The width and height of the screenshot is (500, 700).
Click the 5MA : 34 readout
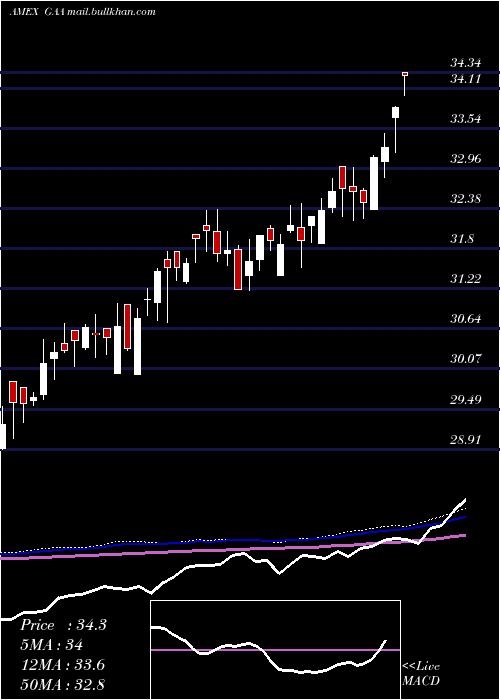point(51,645)
